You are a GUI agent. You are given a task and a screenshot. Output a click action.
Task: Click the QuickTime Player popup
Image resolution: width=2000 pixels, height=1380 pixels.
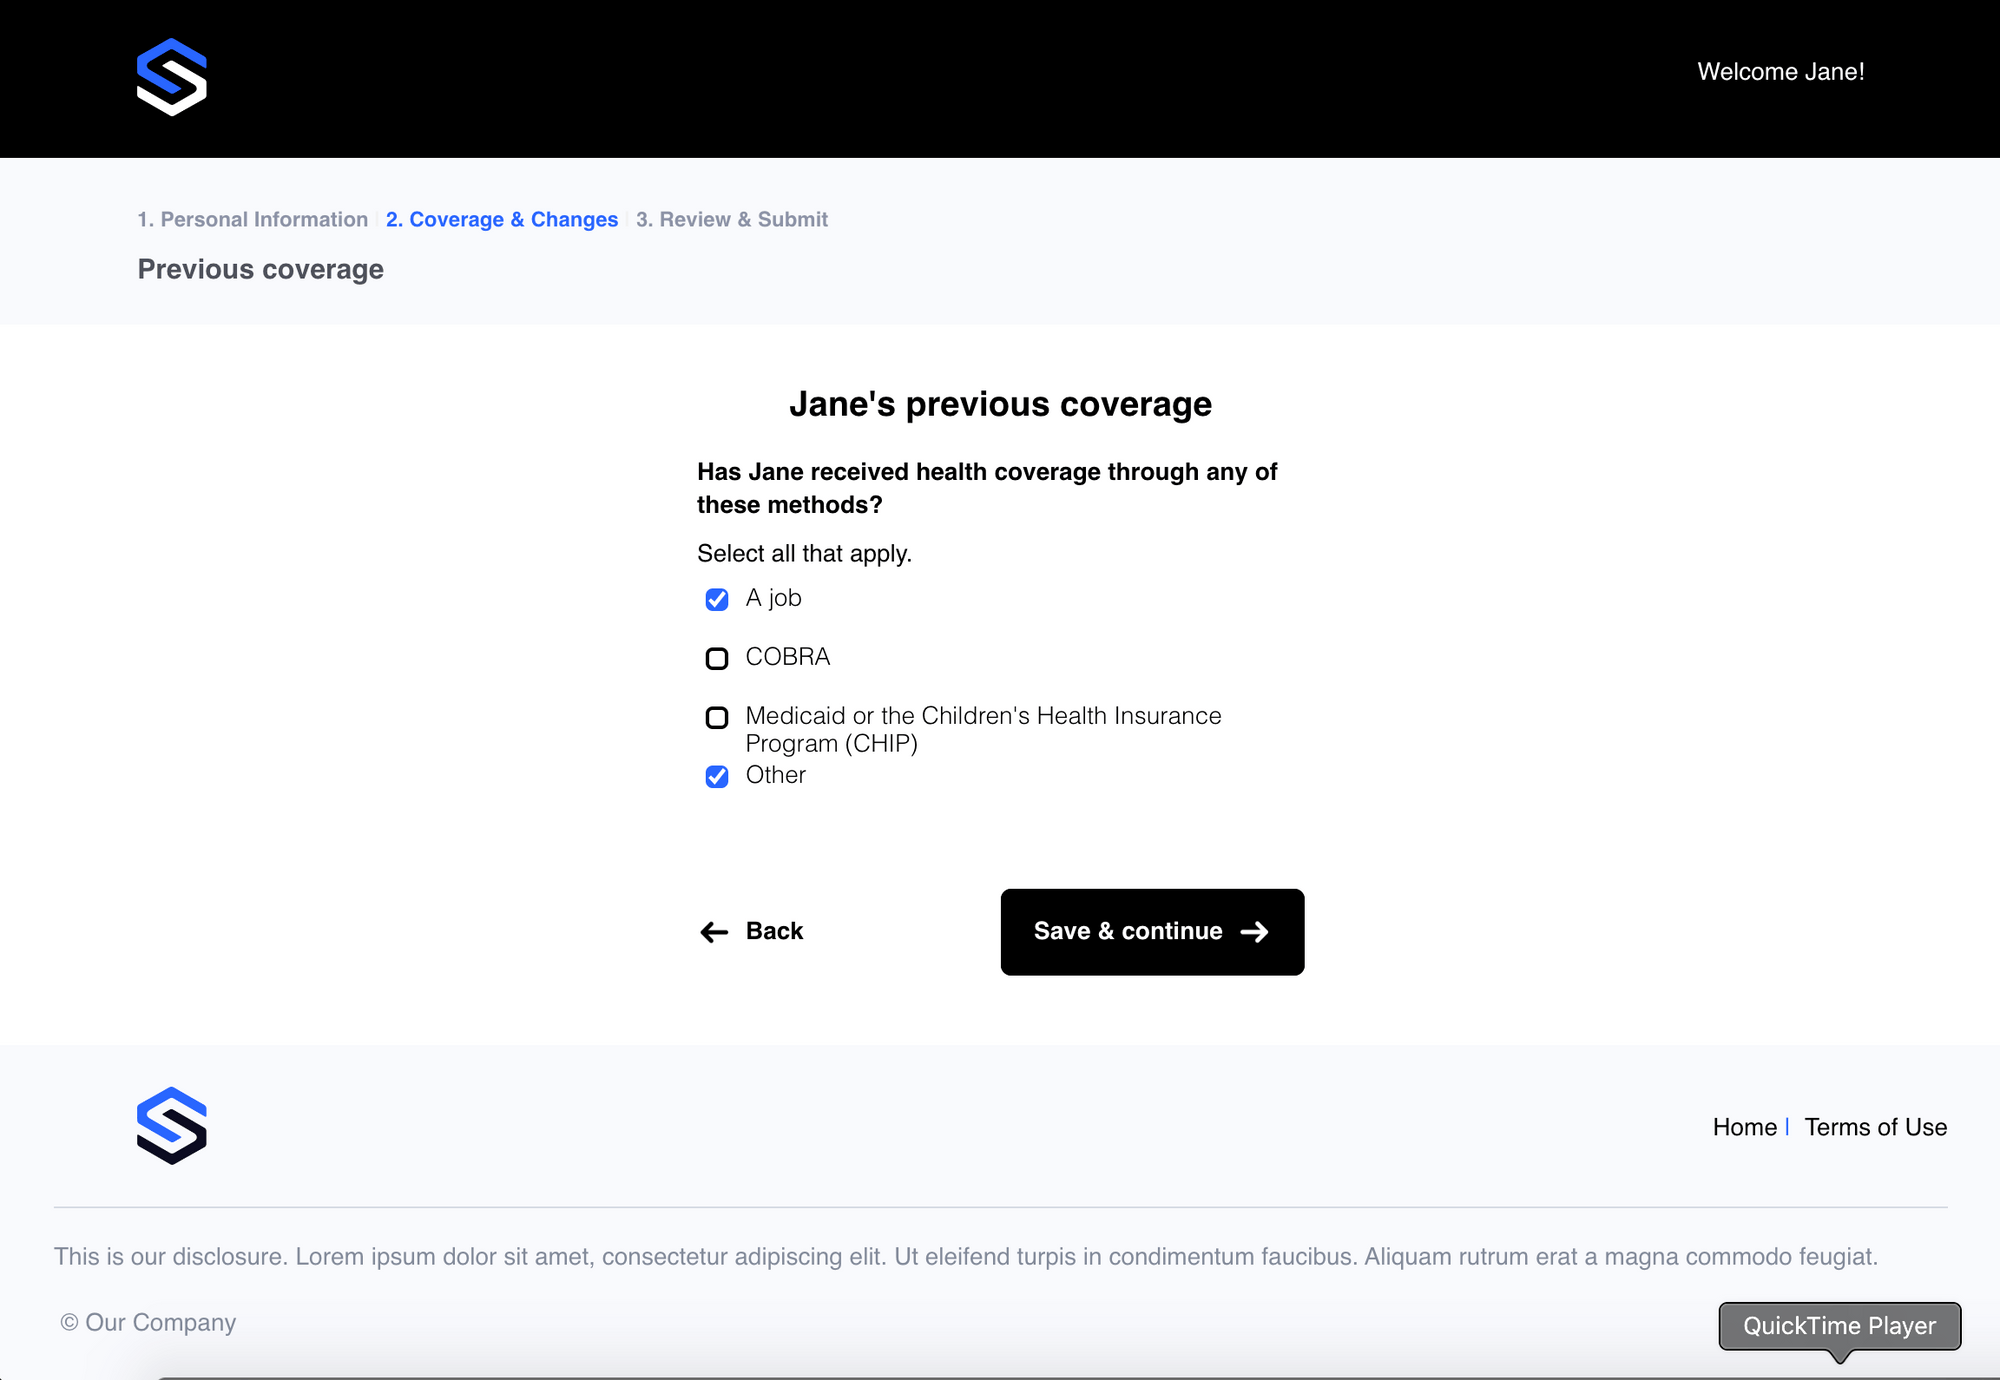tap(1838, 1326)
